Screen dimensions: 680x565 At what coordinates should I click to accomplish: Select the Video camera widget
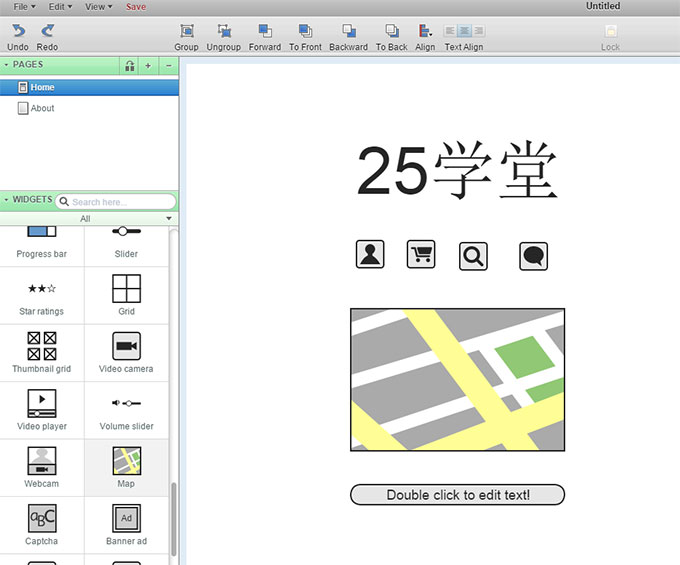point(126,353)
